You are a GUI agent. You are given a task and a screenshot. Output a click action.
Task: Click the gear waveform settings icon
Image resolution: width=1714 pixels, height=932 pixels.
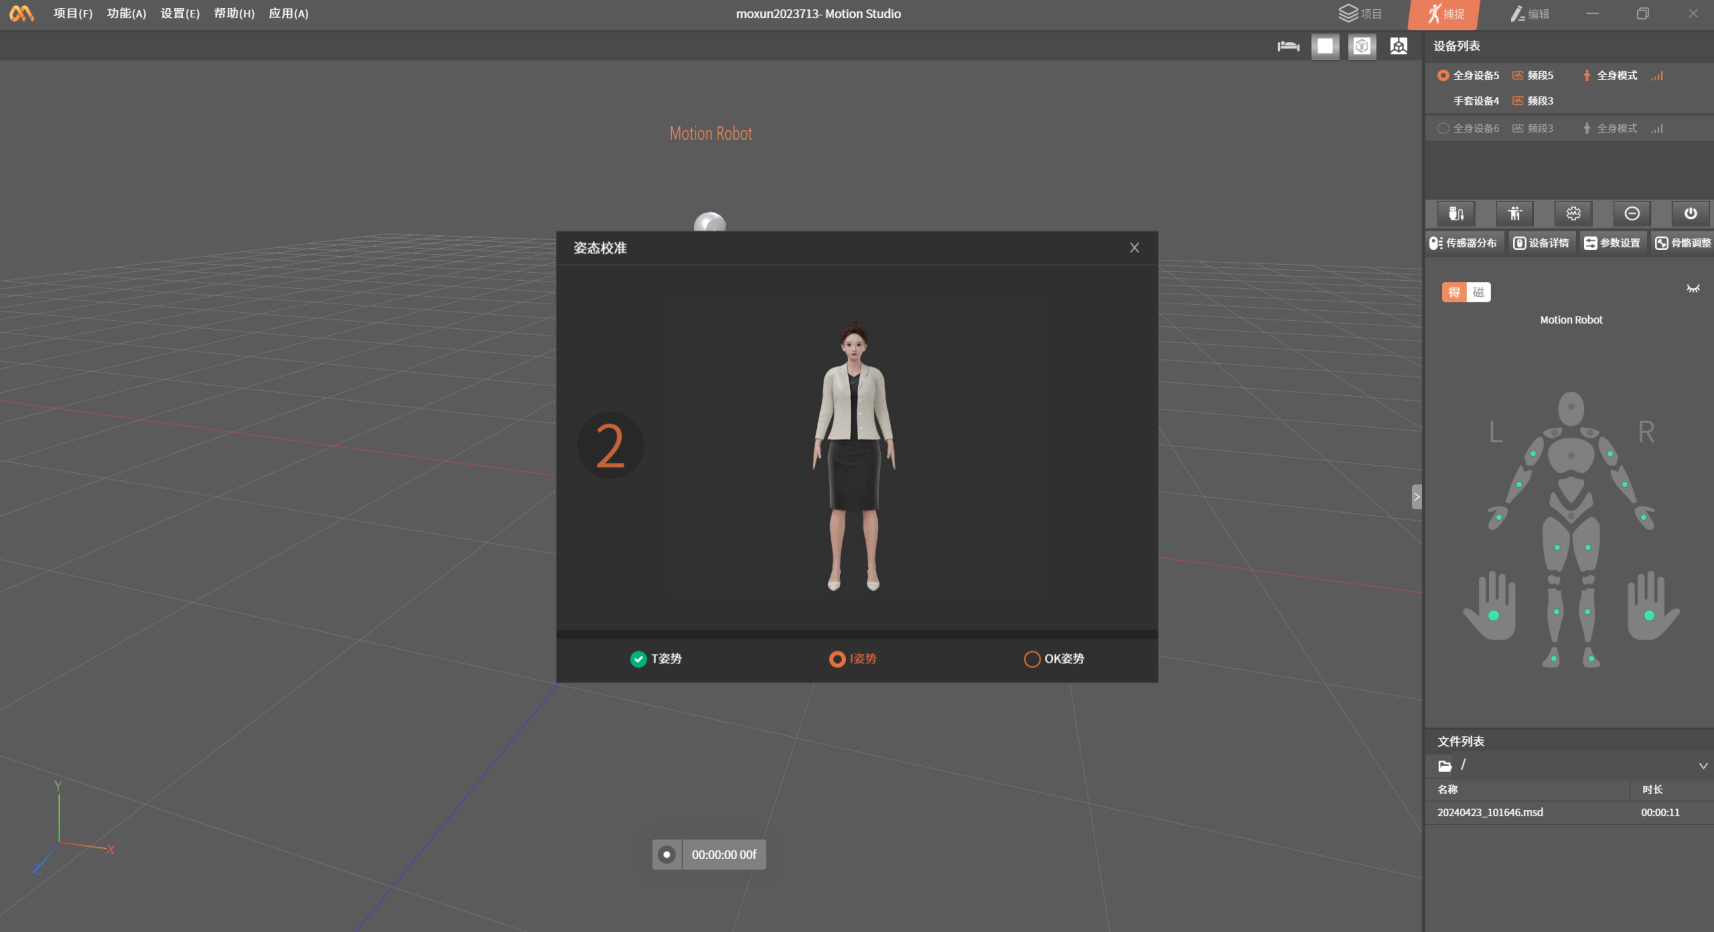coord(1573,214)
